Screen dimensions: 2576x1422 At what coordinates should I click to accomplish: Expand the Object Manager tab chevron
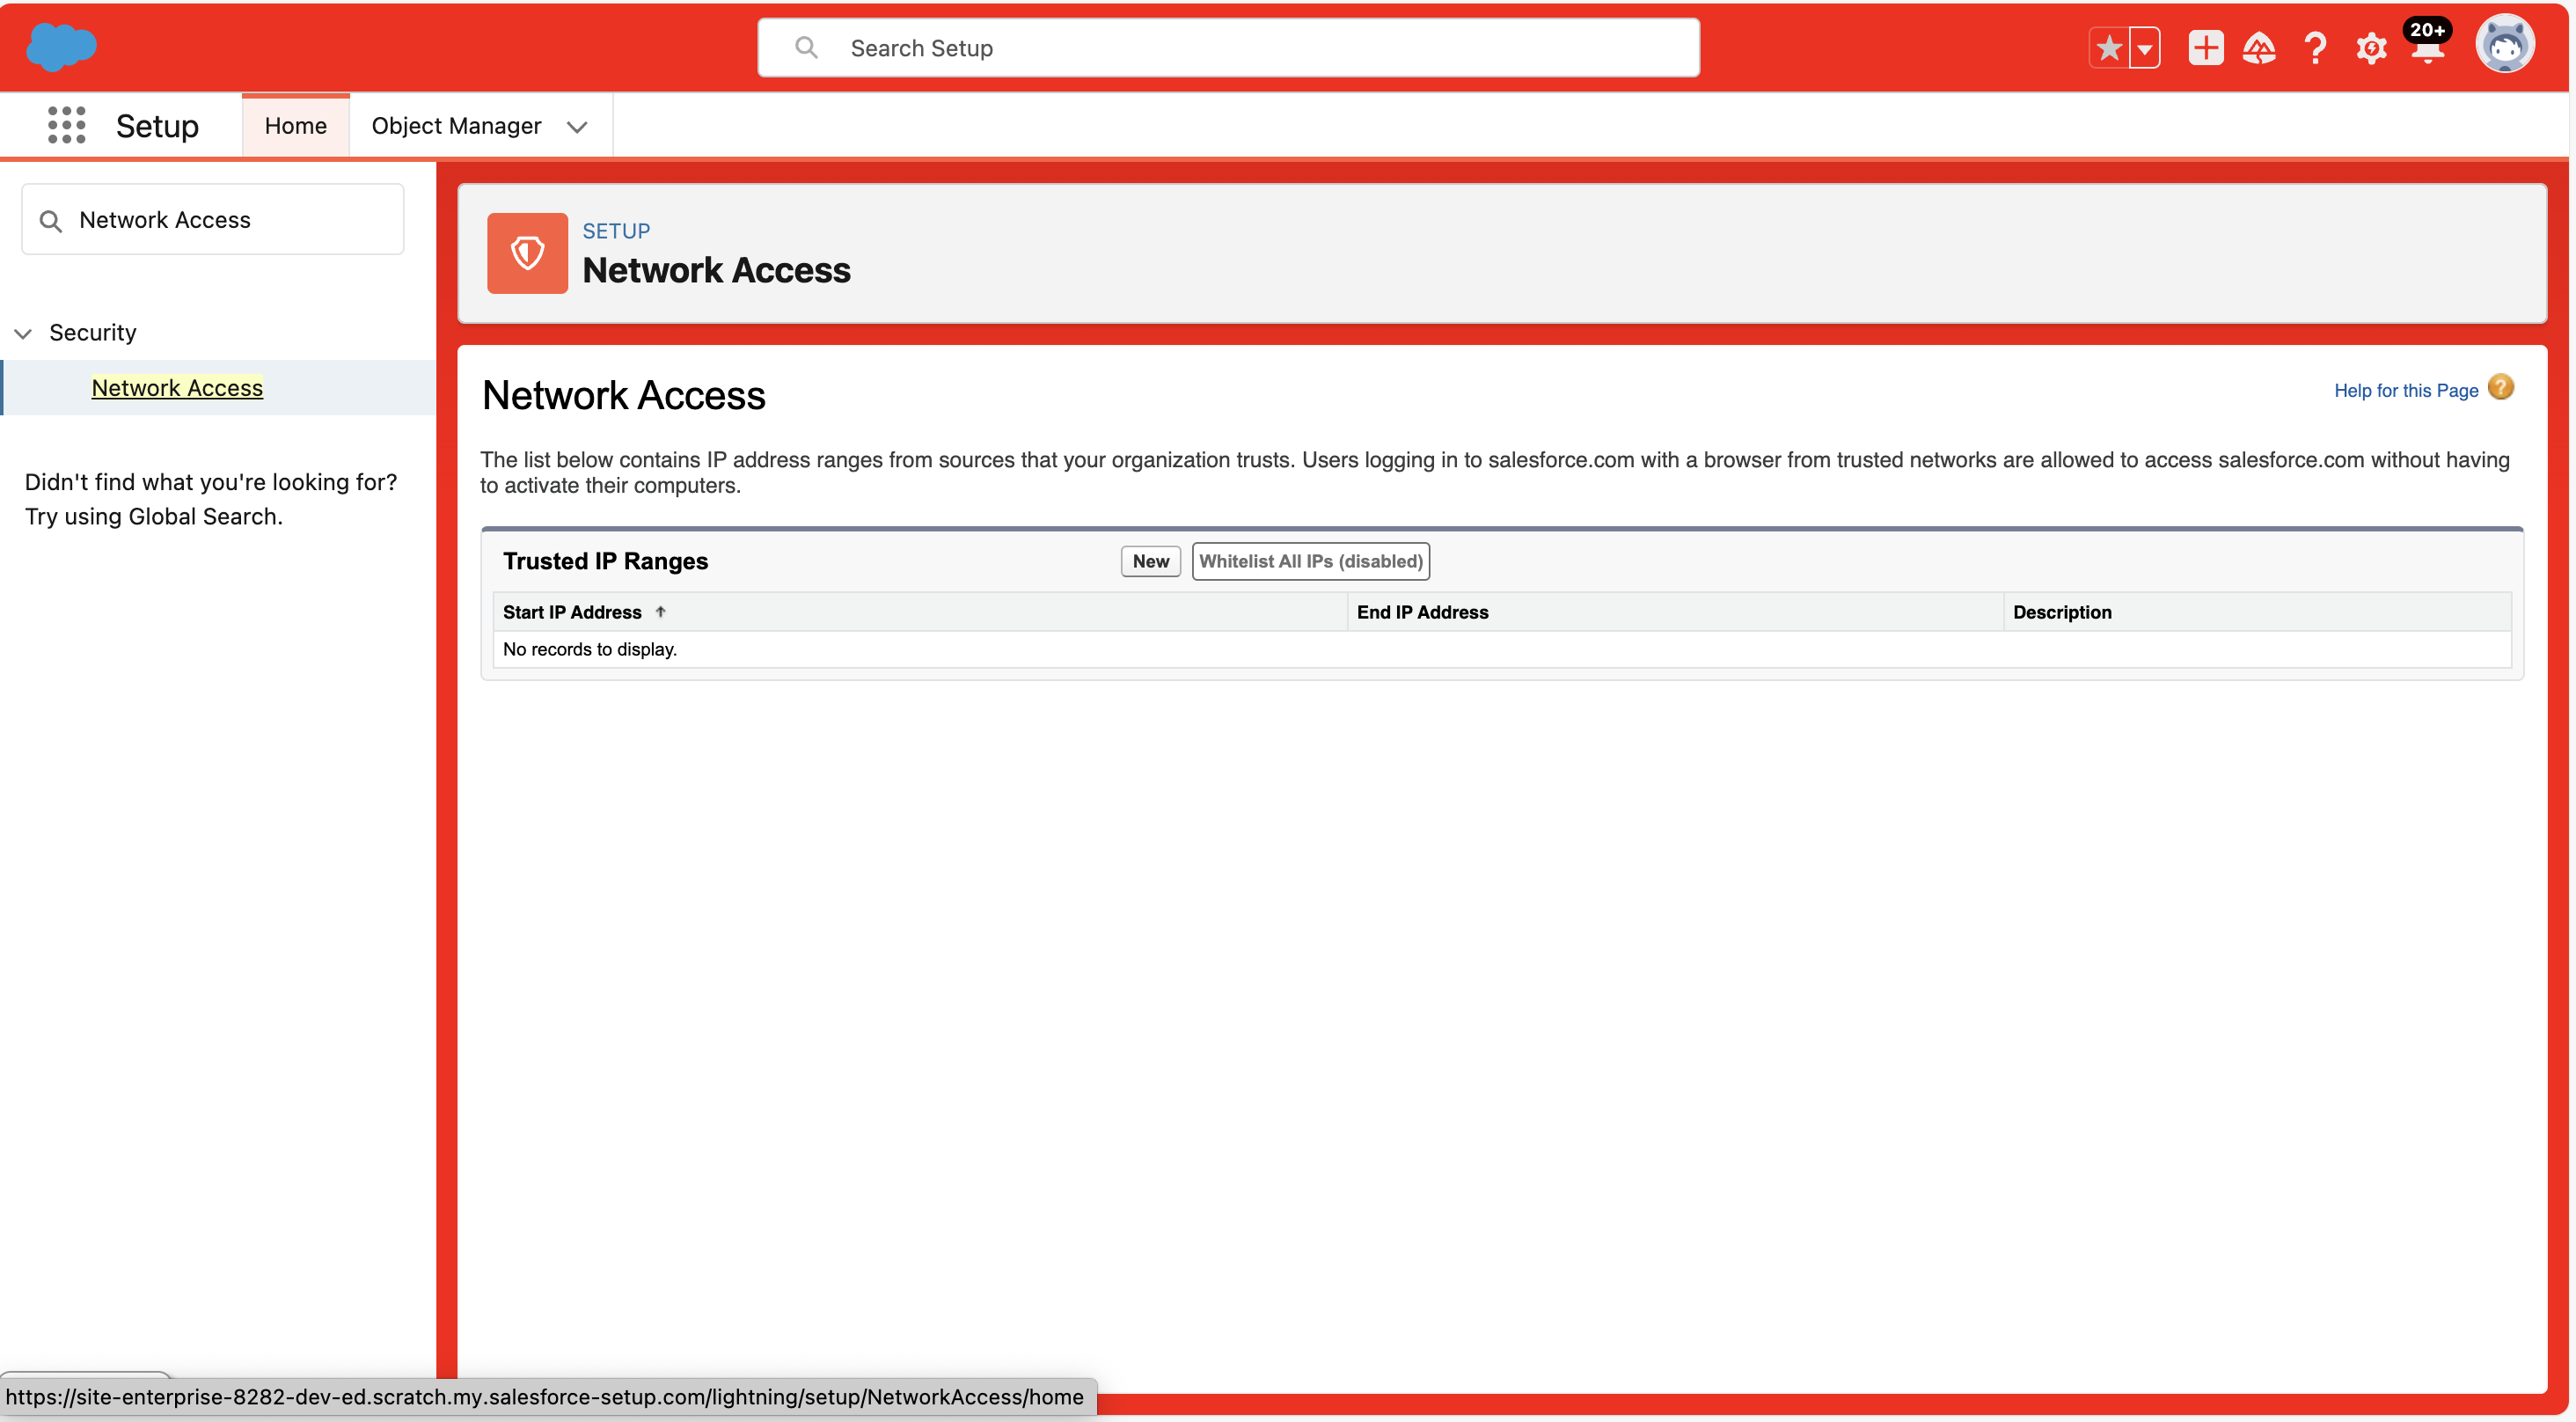[577, 127]
